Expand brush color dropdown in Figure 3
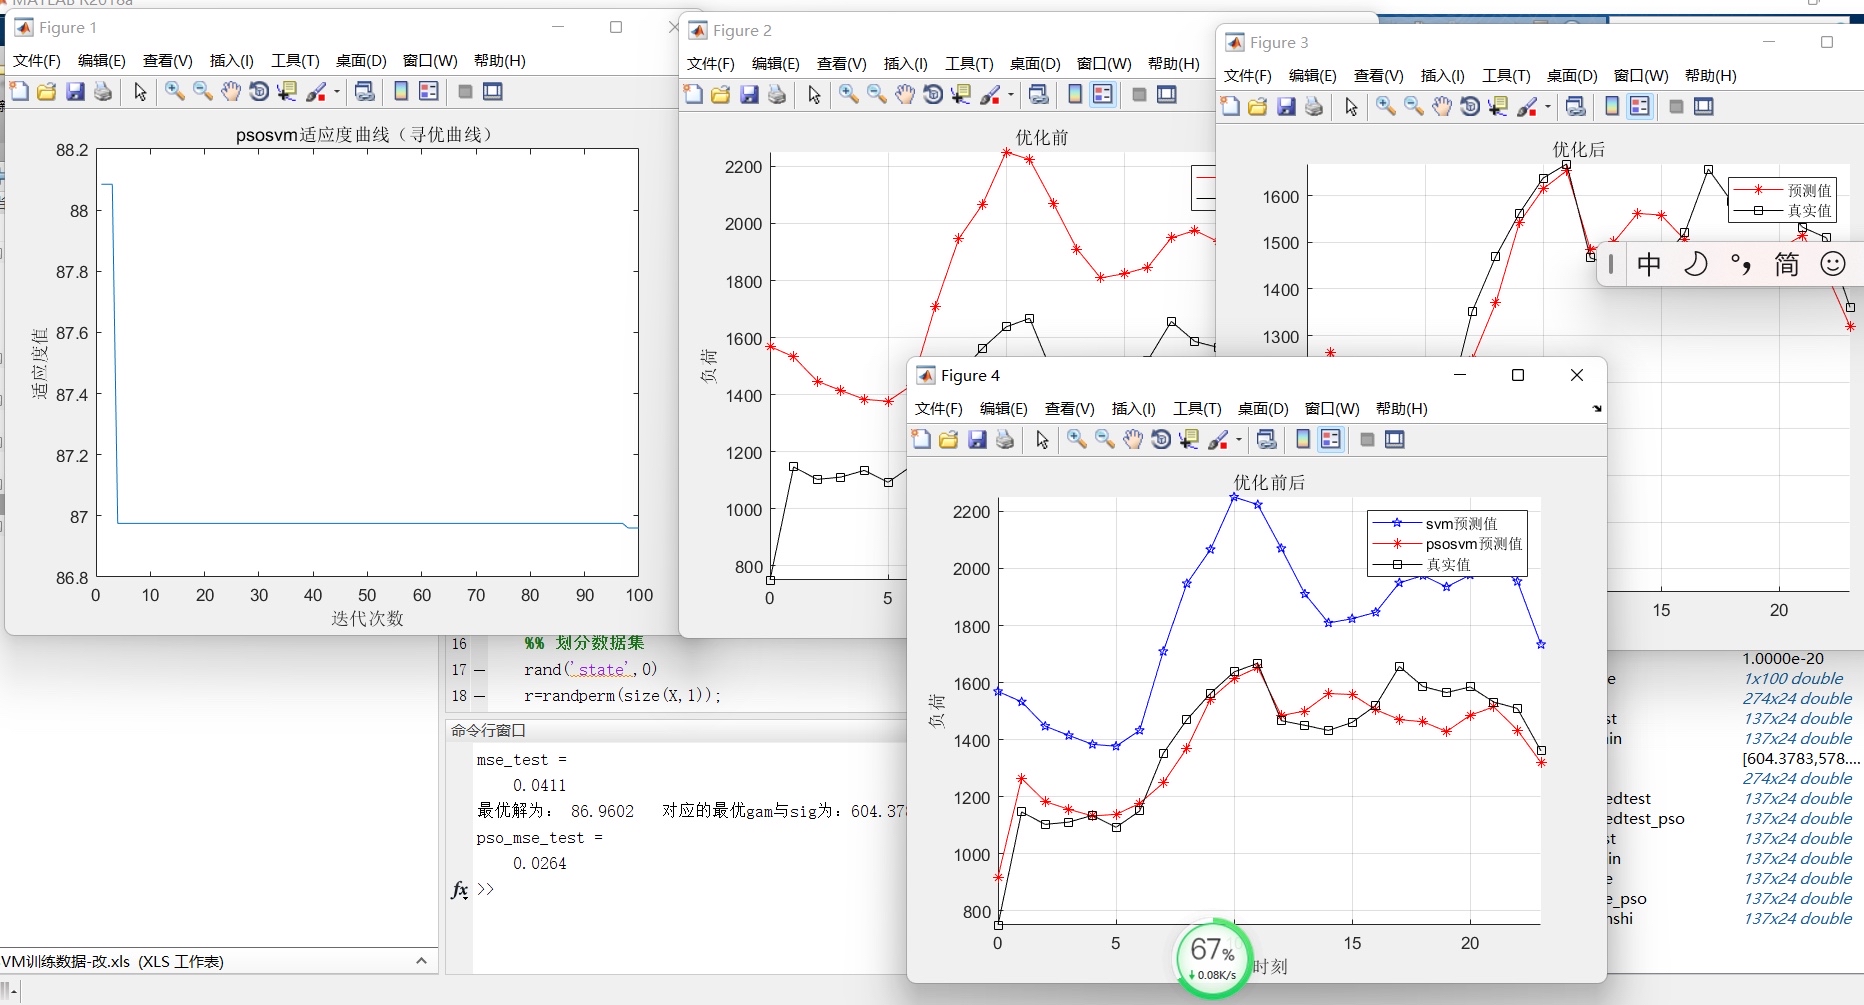The height and width of the screenshot is (1005, 1864). tap(1548, 107)
